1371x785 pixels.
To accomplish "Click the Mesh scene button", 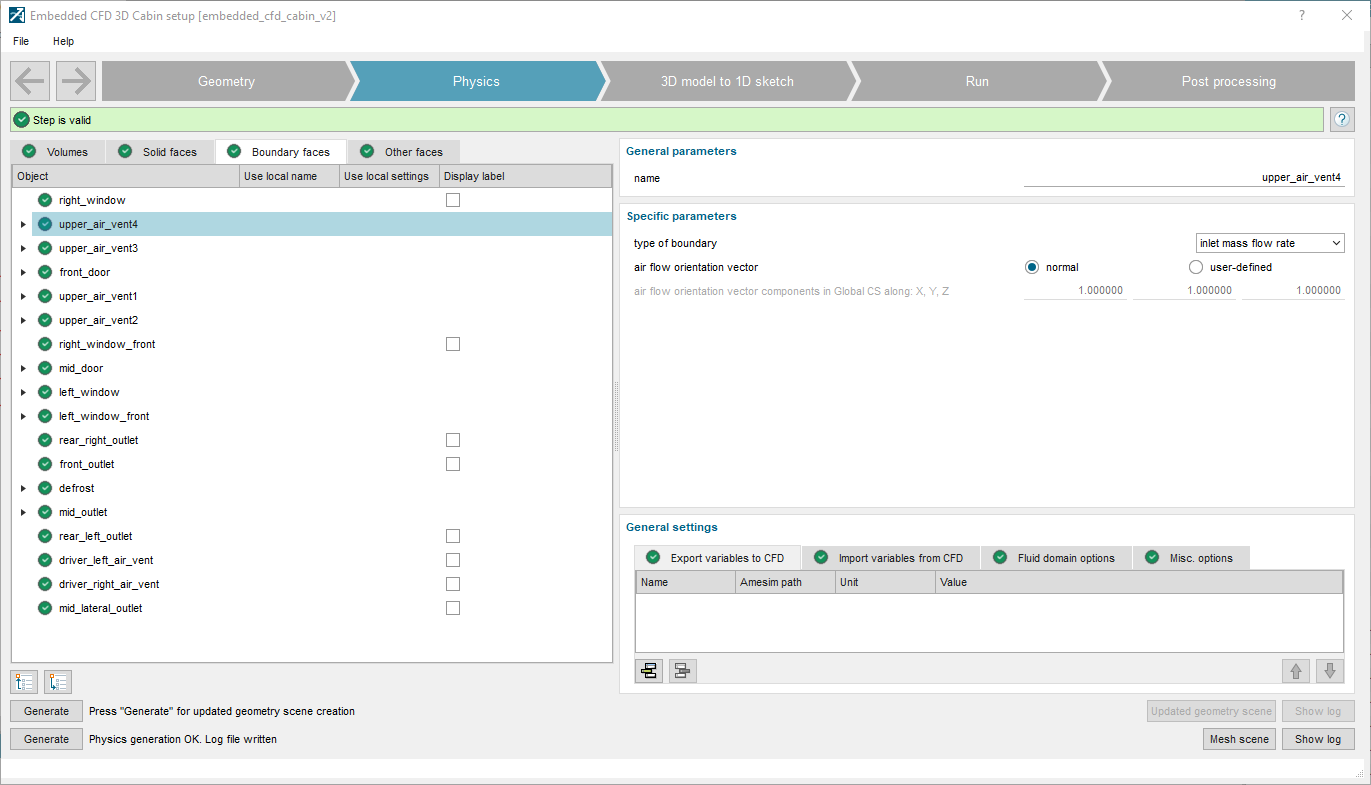I will click(1239, 739).
